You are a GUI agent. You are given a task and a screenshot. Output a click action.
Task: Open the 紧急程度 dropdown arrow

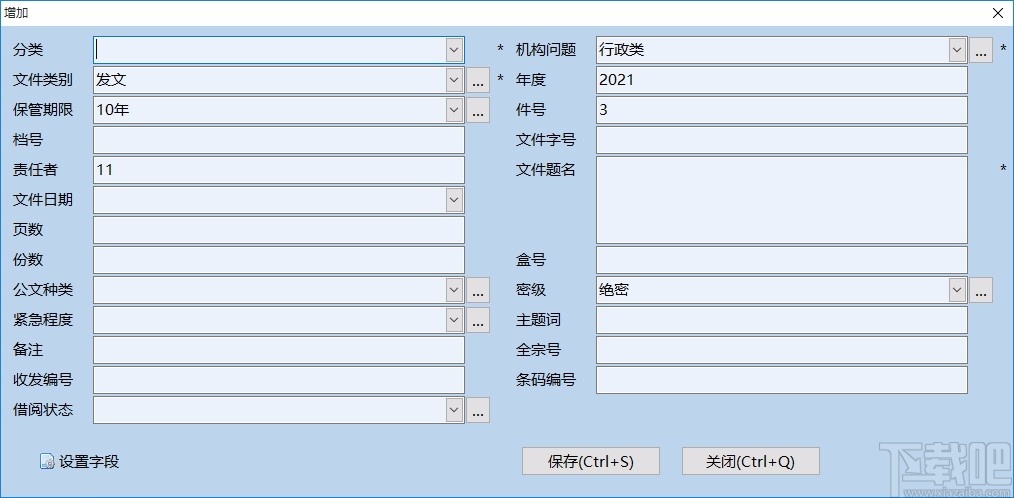click(454, 320)
